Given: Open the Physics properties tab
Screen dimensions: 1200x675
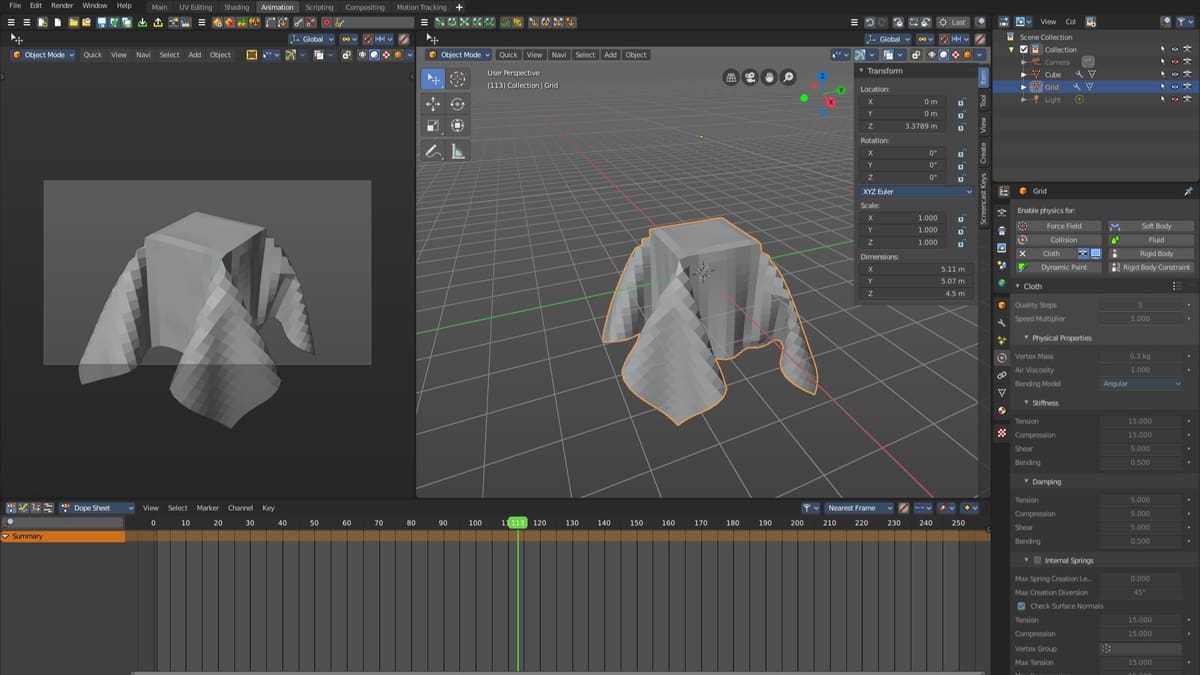Looking at the screenshot, I should (1001, 357).
